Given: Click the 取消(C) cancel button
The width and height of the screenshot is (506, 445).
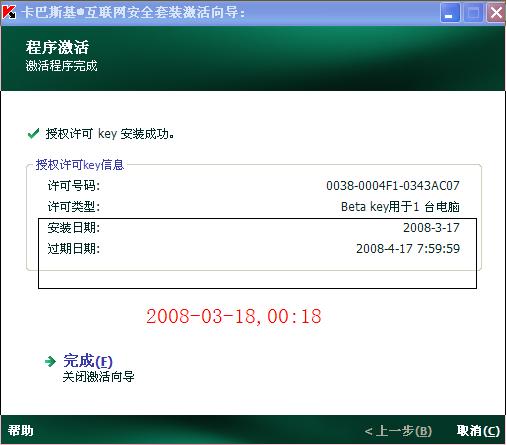Looking at the screenshot, I should click(x=478, y=431).
